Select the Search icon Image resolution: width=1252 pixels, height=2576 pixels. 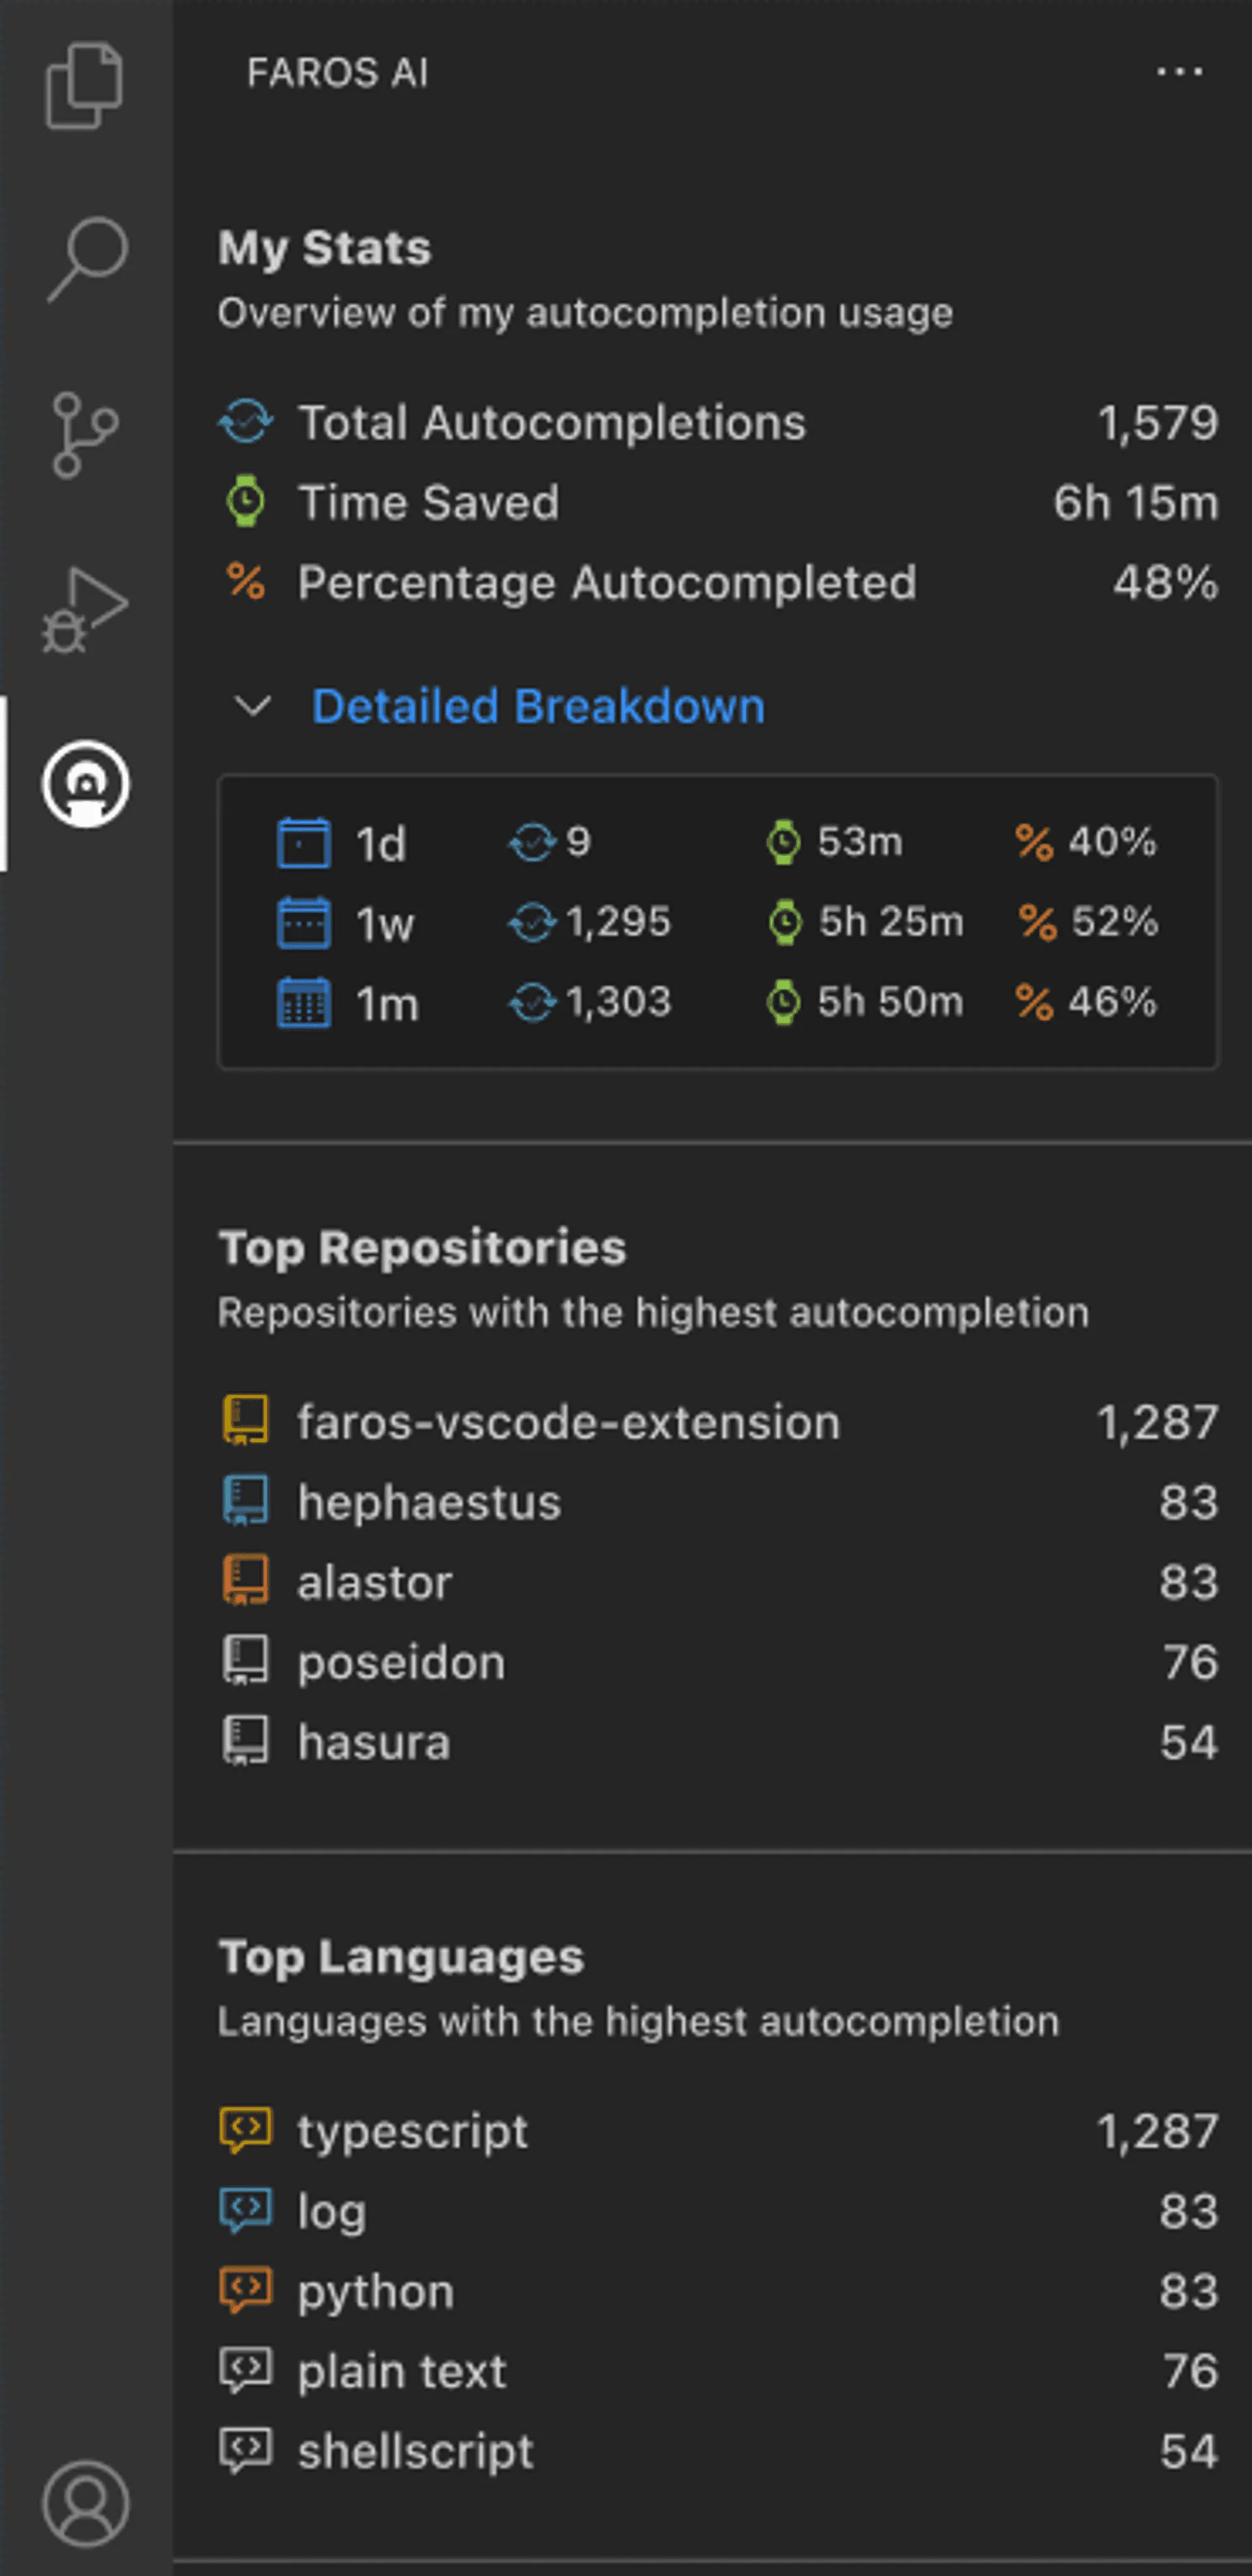coord(86,255)
